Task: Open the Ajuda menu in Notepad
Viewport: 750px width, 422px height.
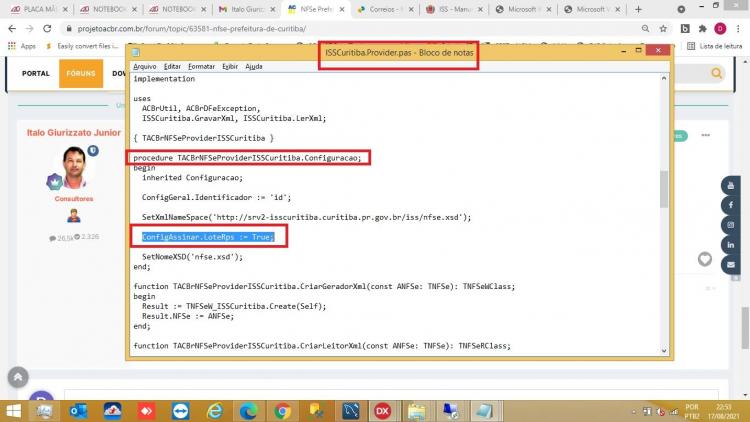Action: click(x=254, y=67)
